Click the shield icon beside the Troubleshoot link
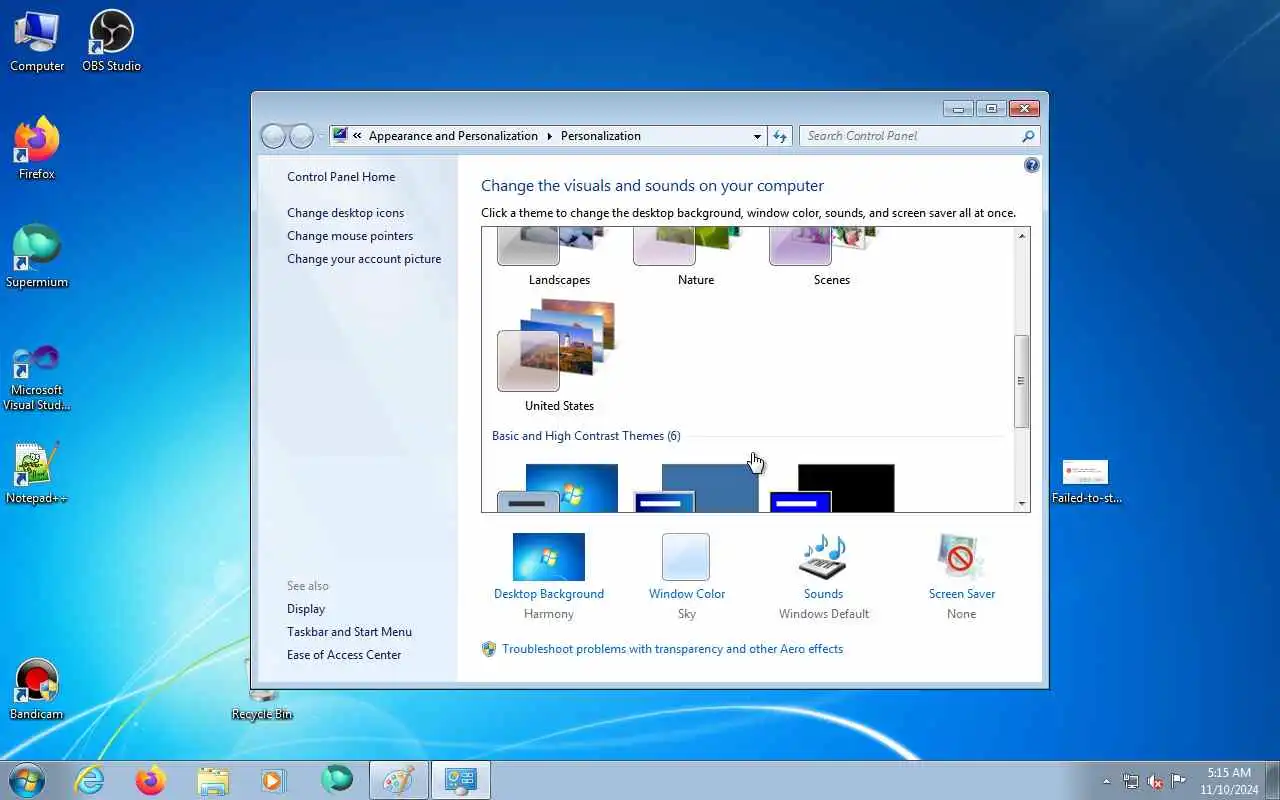Viewport: 1280px width, 800px height. click(489, 649)
